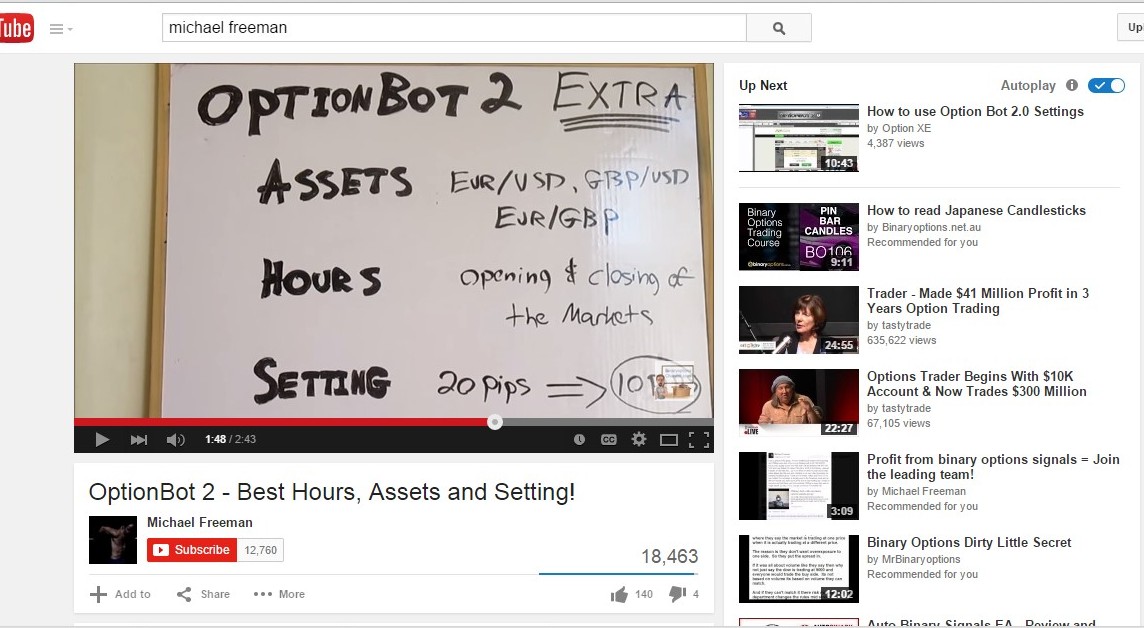Viewport: 1144px width, 628px height.
Task: Skip to the next video
Action: click(139, 439)
